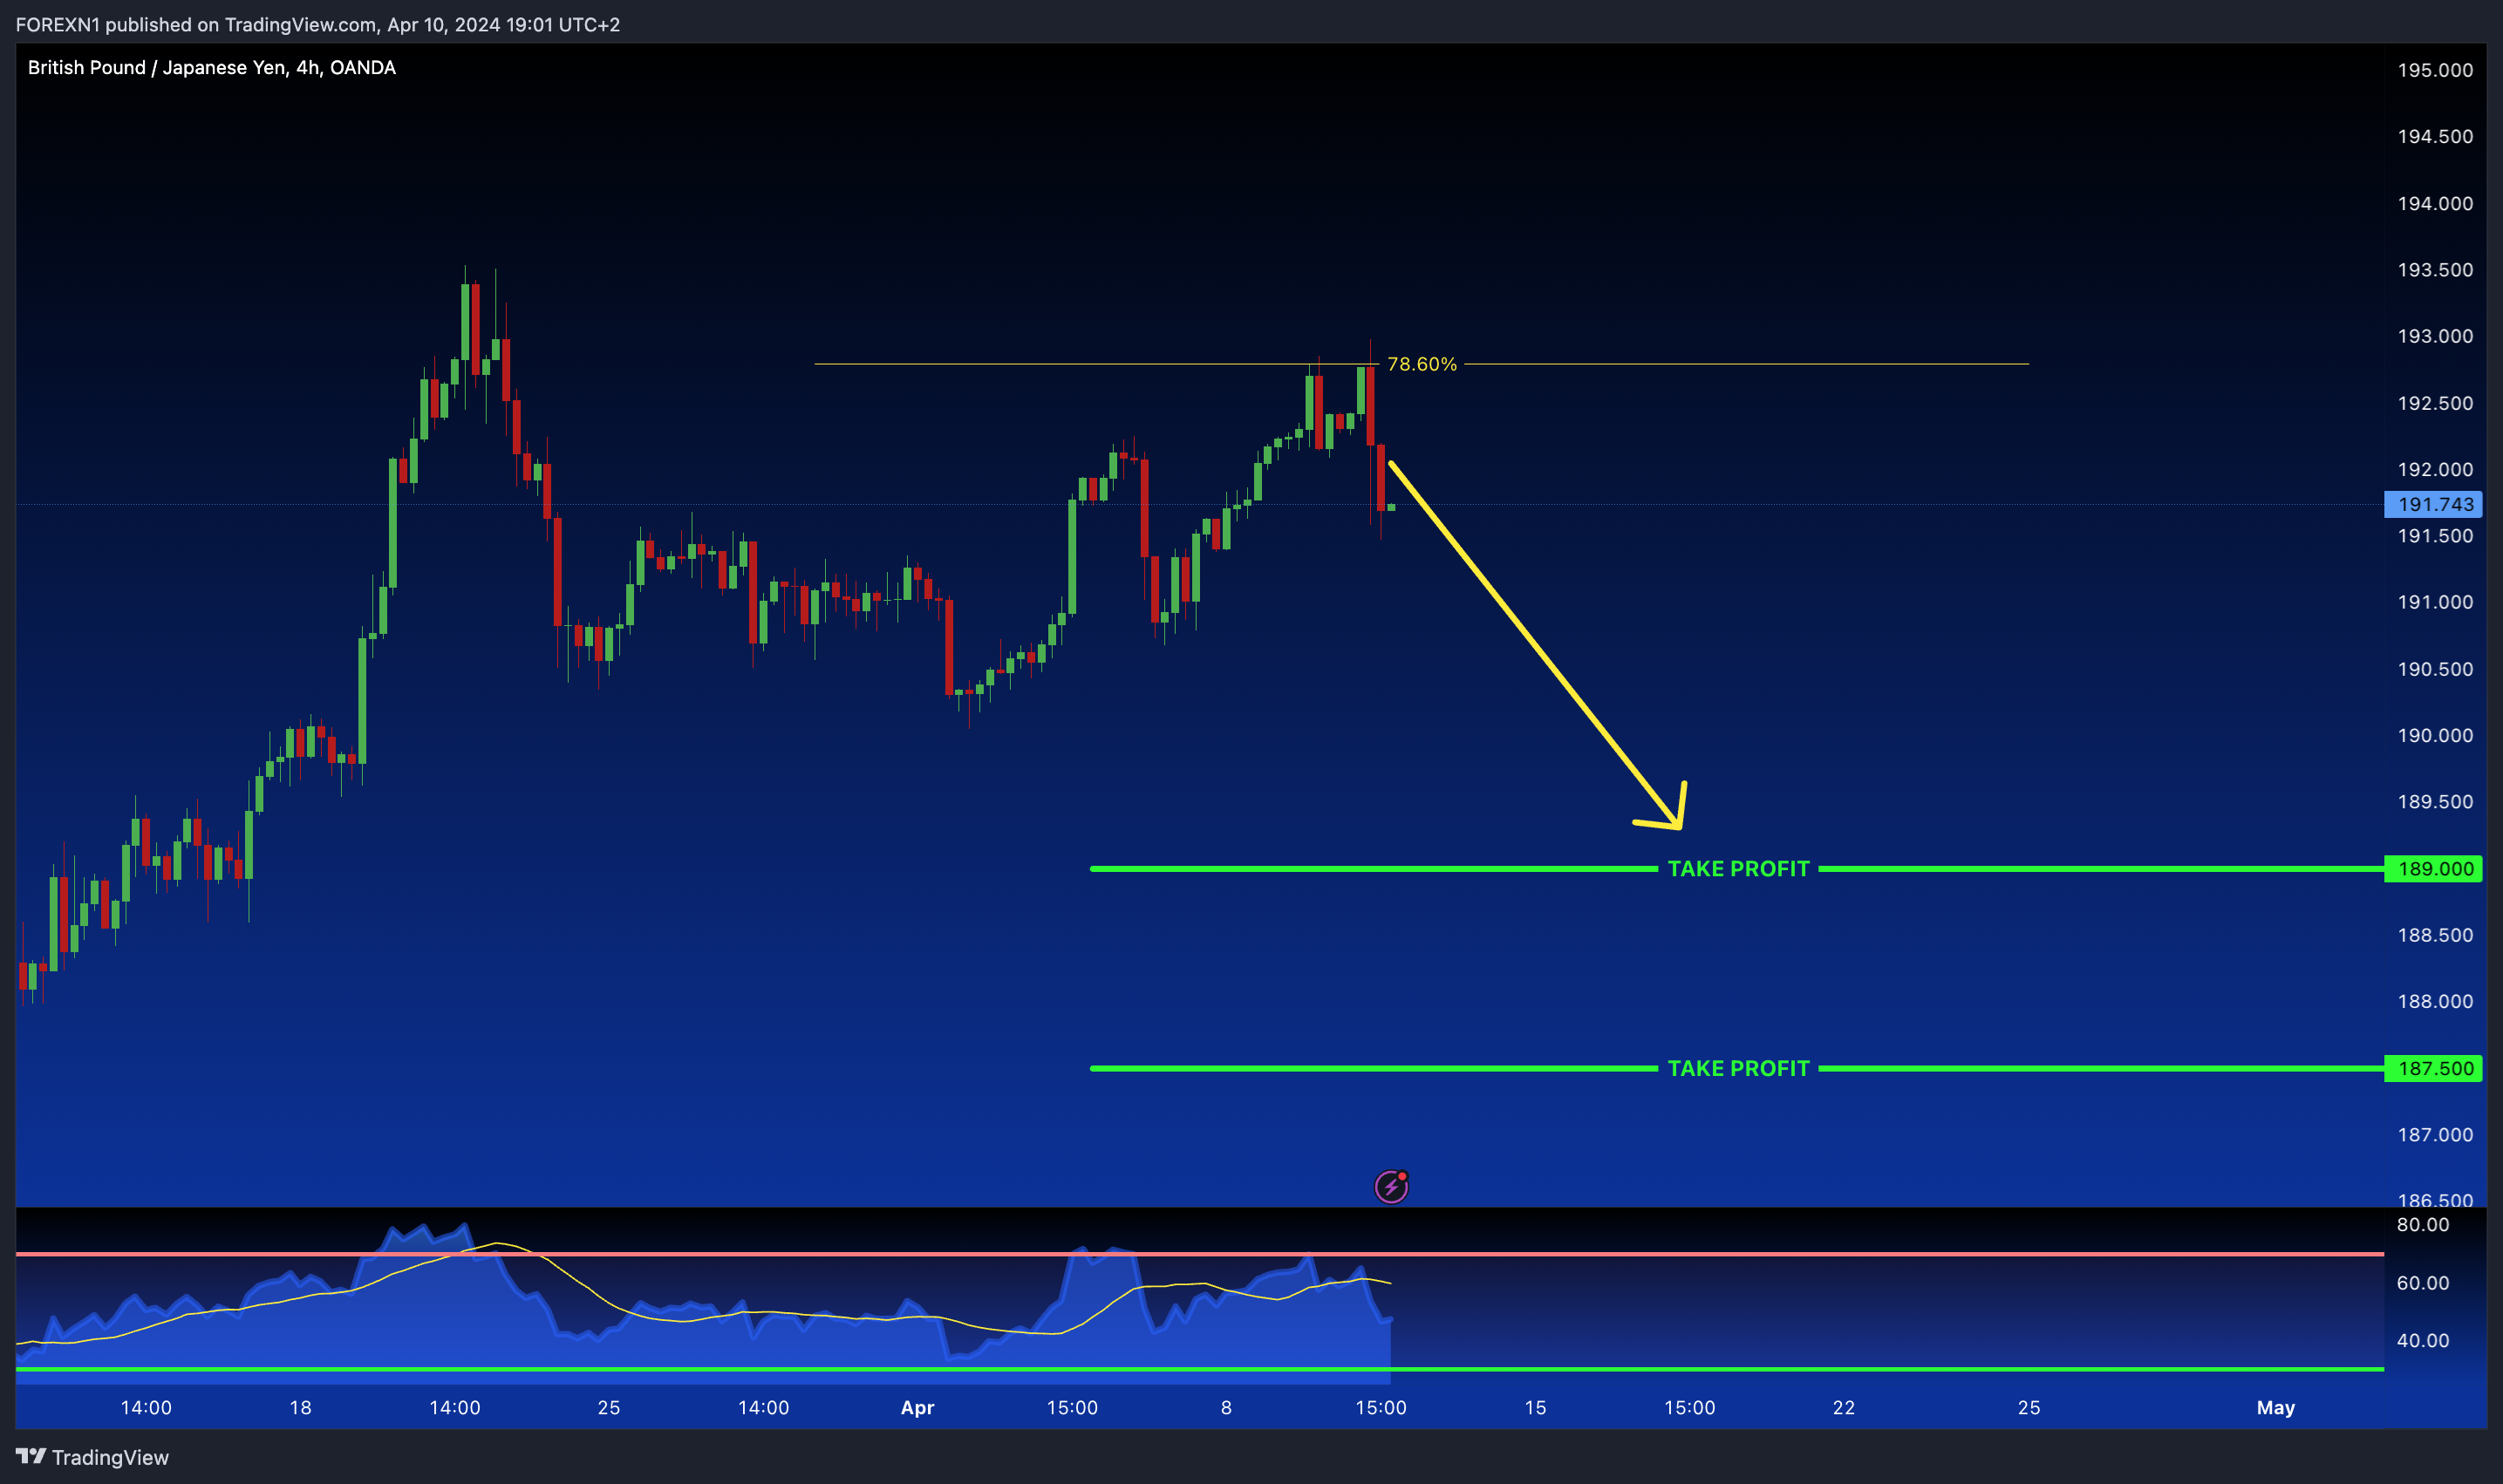Click the 78.60% Fibonacci level label

[x=1422, y=364]
